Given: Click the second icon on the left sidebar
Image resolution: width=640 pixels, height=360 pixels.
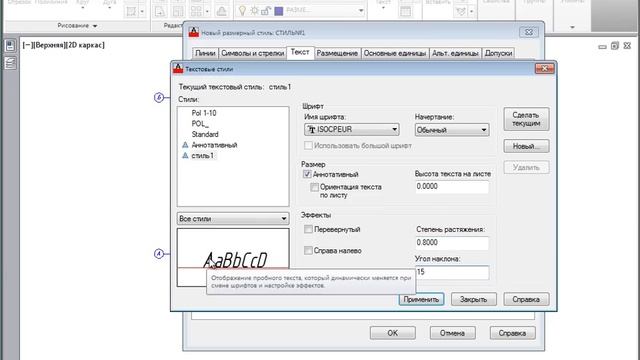Looking at the screenshot, I should click(x=10, y=63).
